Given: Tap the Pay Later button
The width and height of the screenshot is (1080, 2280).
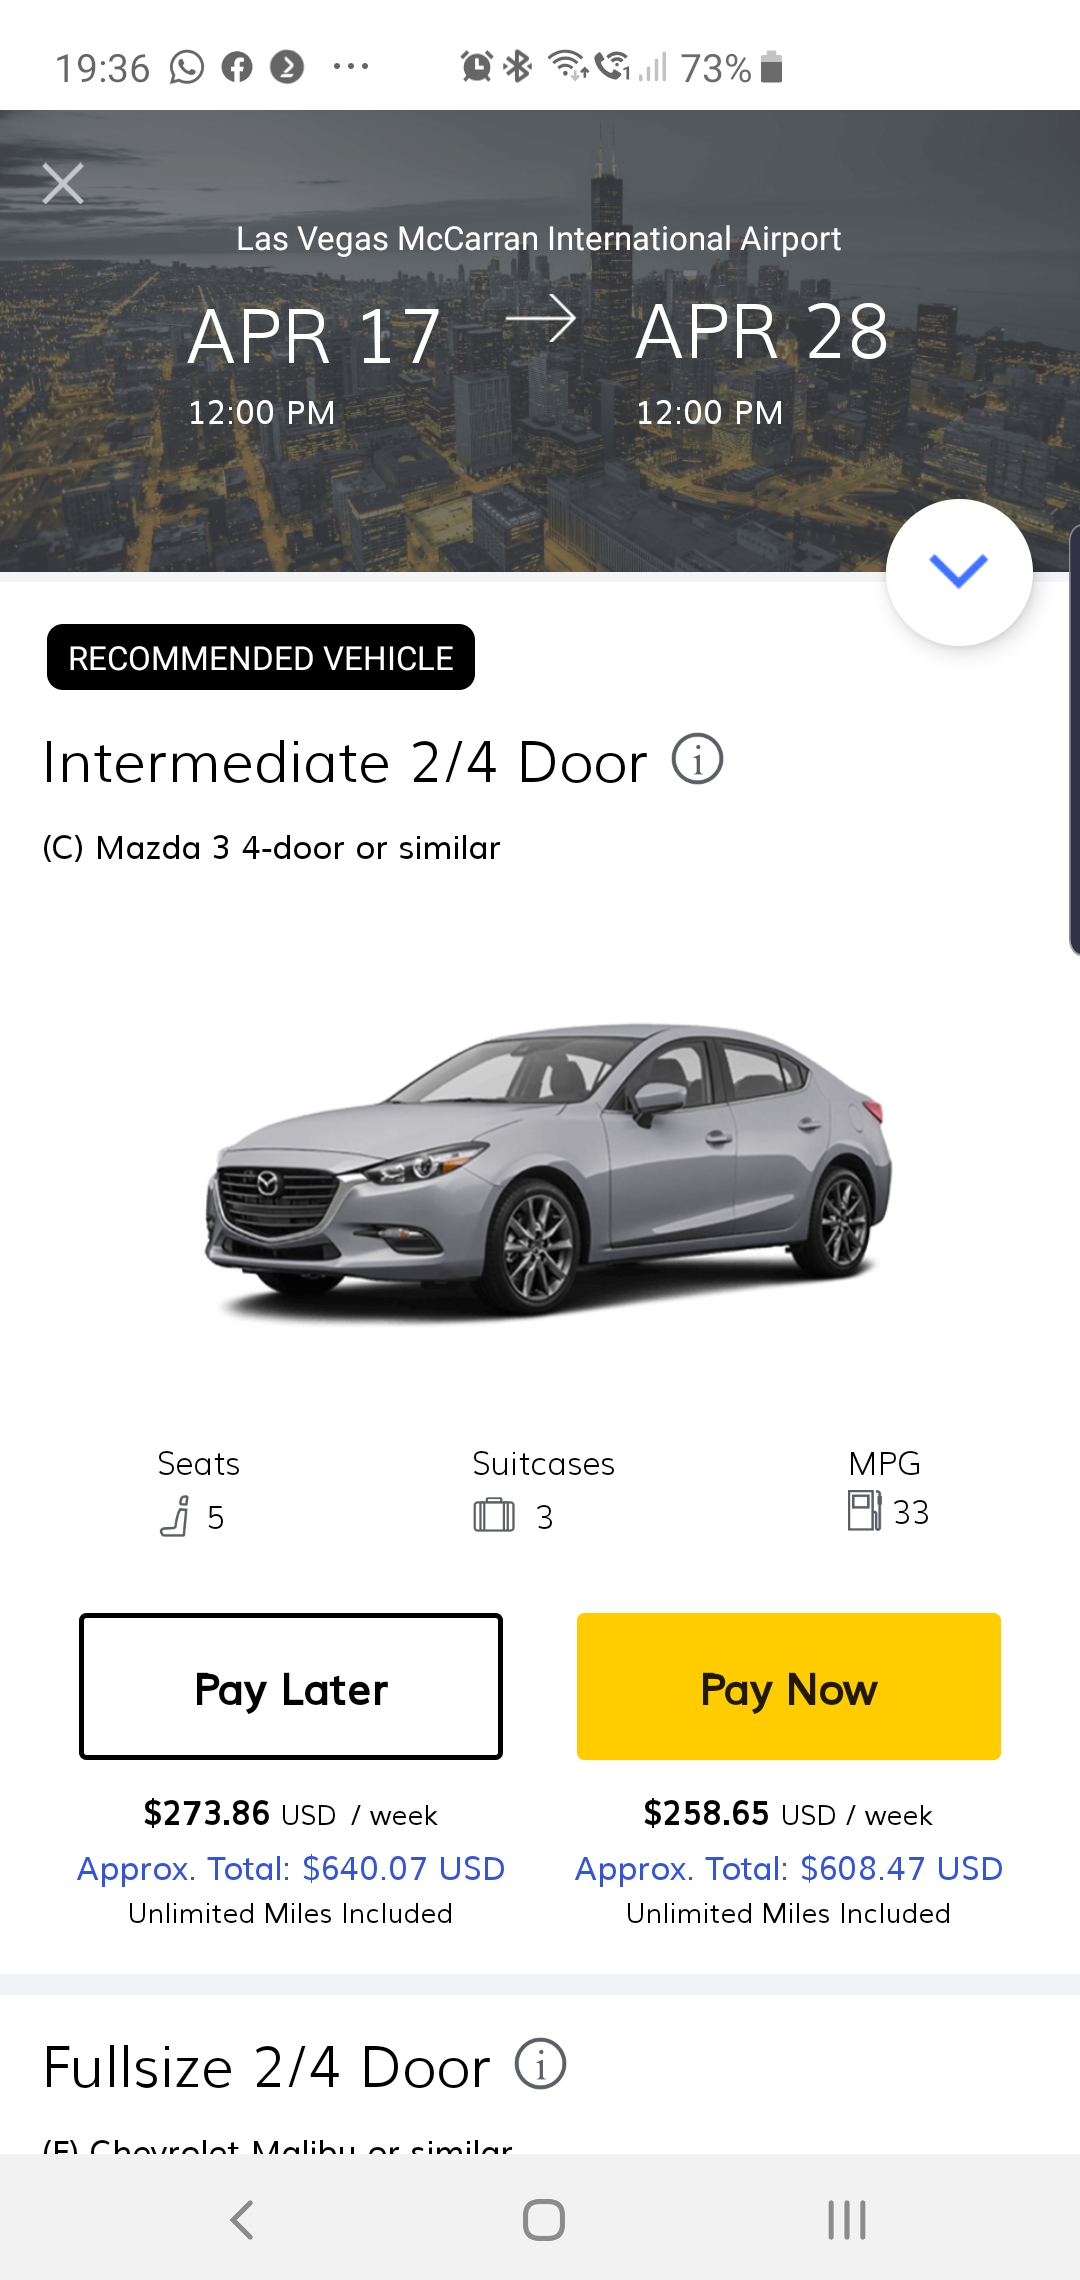Looking at the screenshot, I should pyautogui.click(x=291, y=1686).
